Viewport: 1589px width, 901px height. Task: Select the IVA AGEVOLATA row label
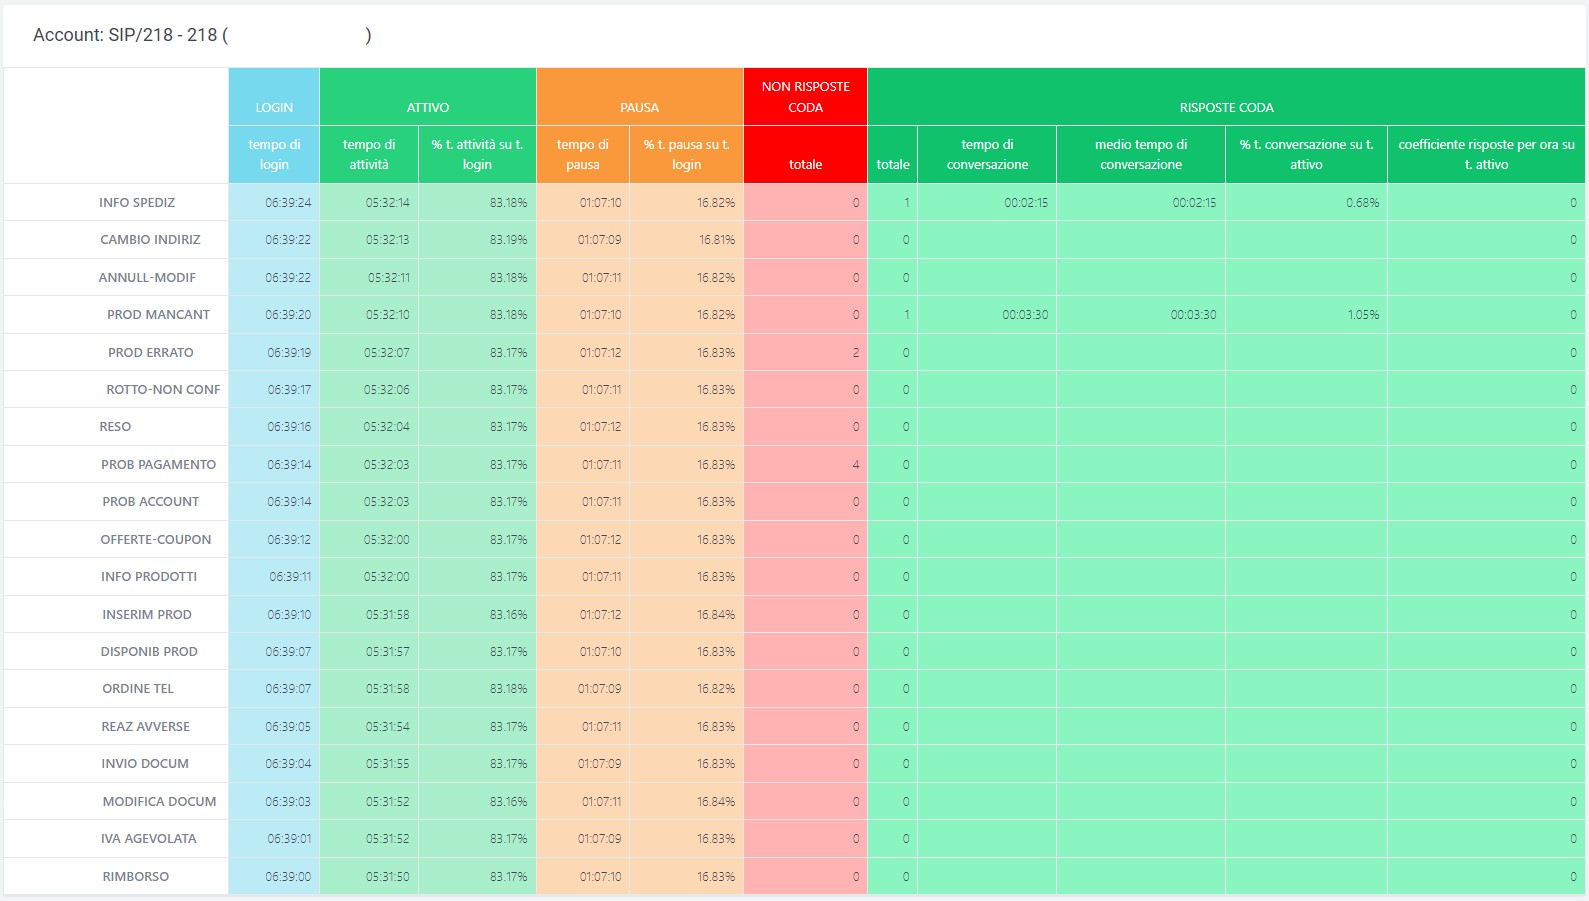point(148,838)
